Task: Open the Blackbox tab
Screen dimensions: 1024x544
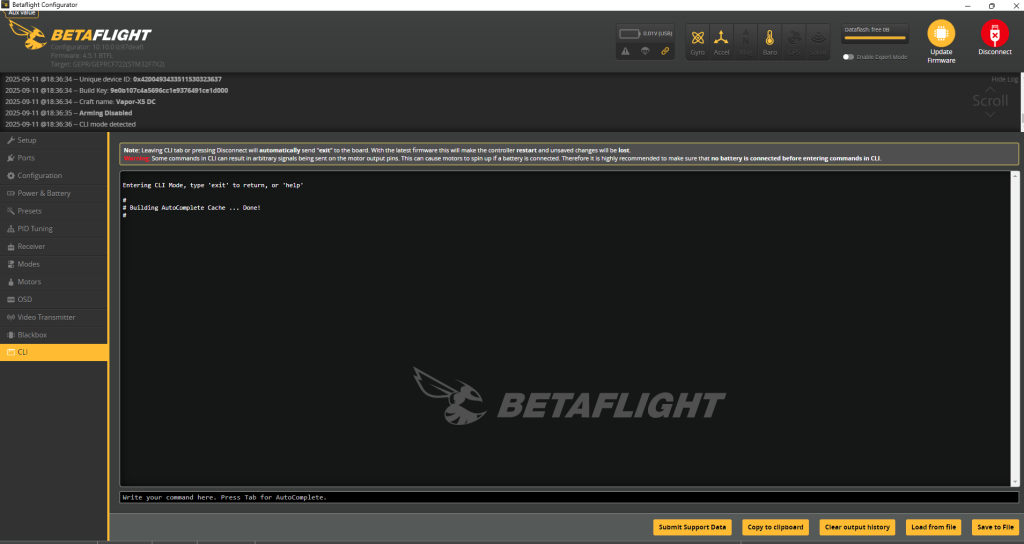Action: [54, 334]
